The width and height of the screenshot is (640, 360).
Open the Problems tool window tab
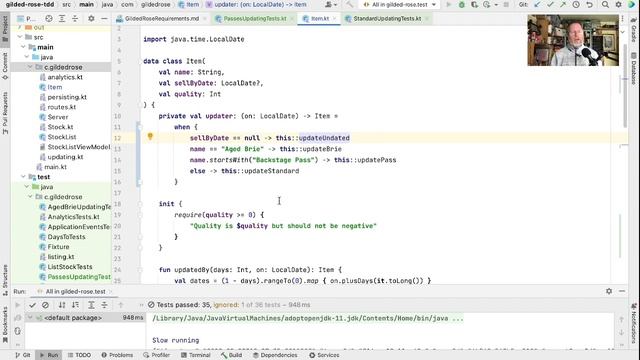117,355
